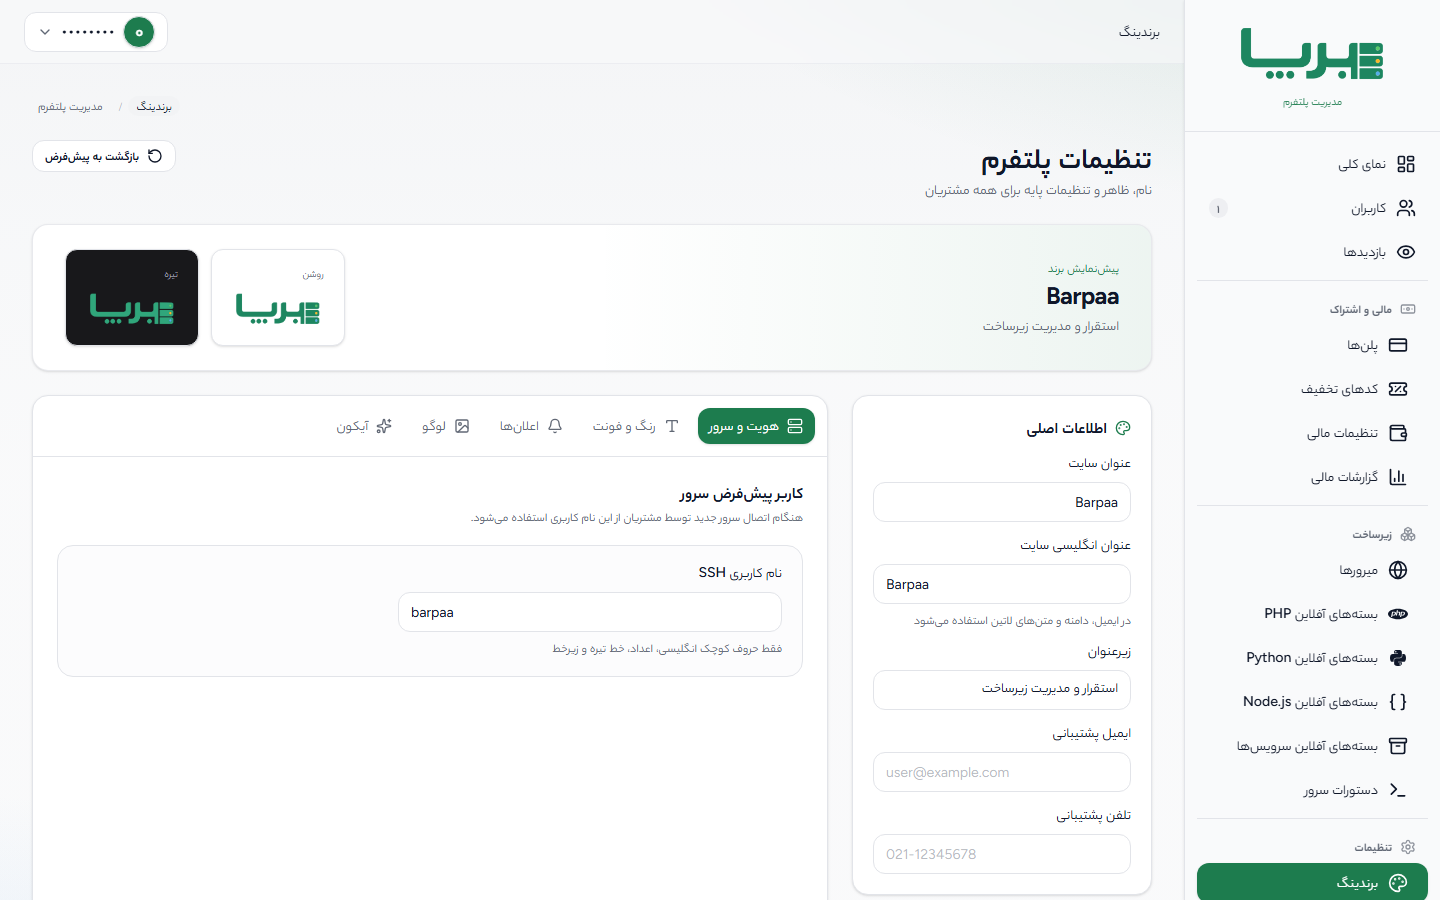
Task: Click the تنظیمات مالی wallet icon
Action: (1398, 433)
